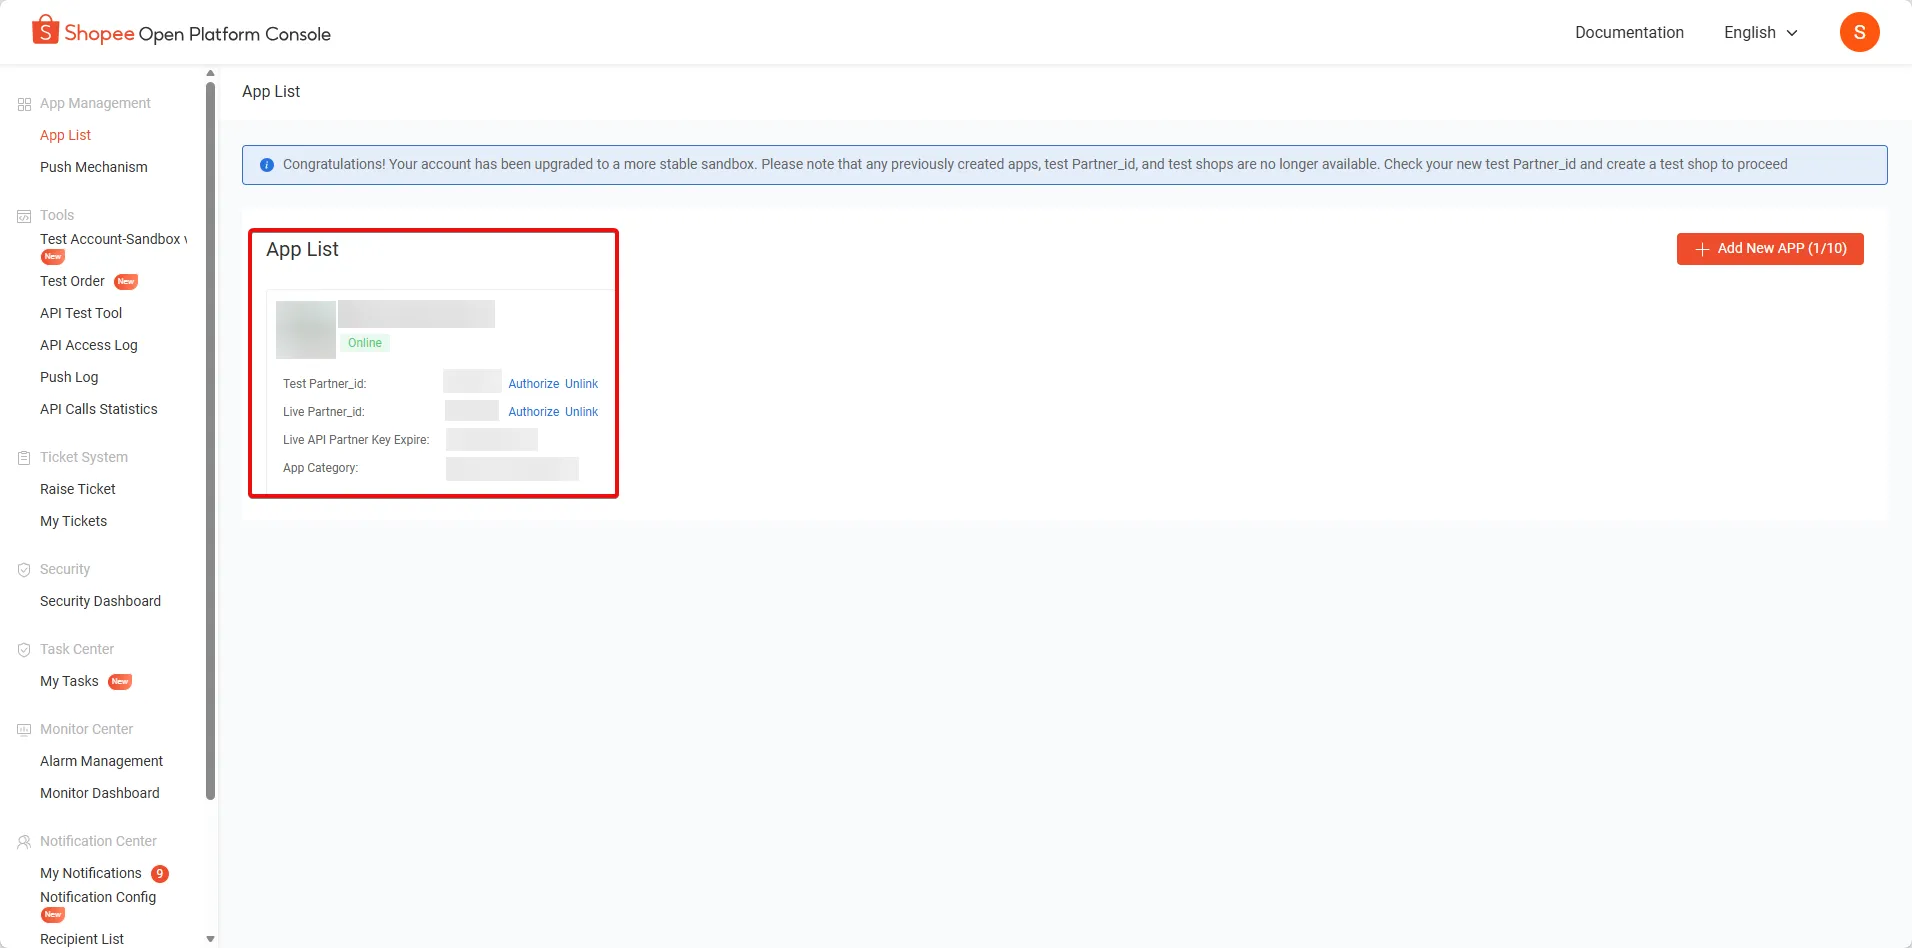The height and width of the screenshot is (948, 1912).
Task: Open My Tickets menu item
Action: (x=73, y=522)
